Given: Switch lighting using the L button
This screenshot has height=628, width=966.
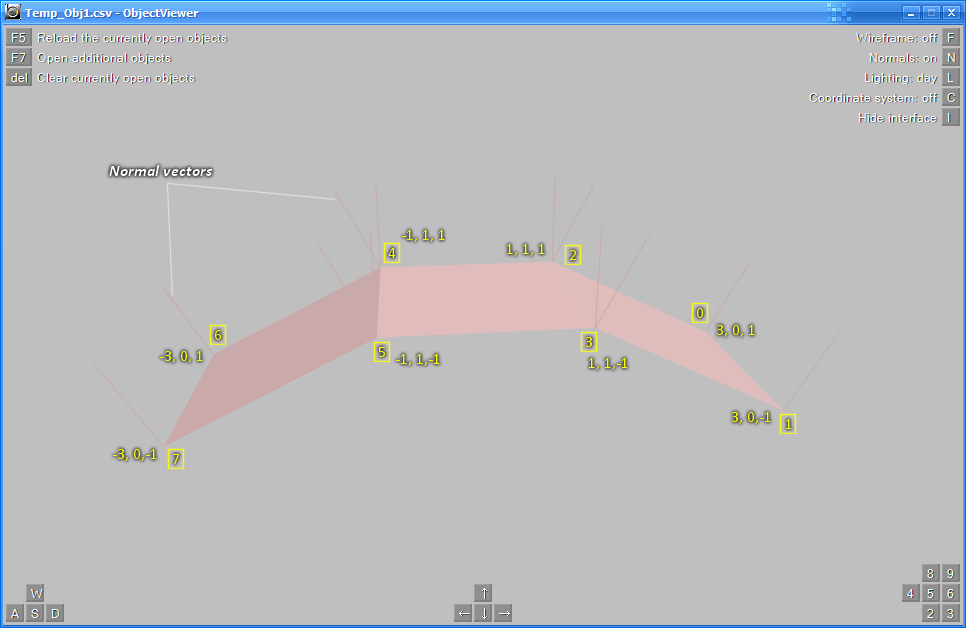Looking at the screenshot, I should (x=951, y=78).
